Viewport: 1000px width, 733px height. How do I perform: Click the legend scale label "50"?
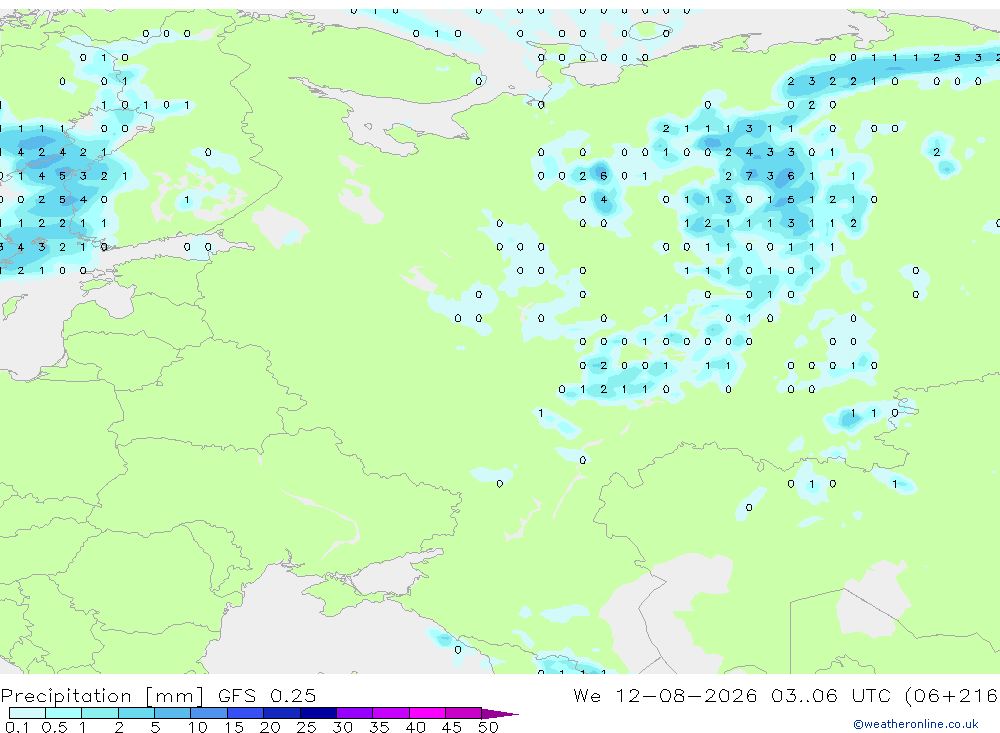[488, 727]
